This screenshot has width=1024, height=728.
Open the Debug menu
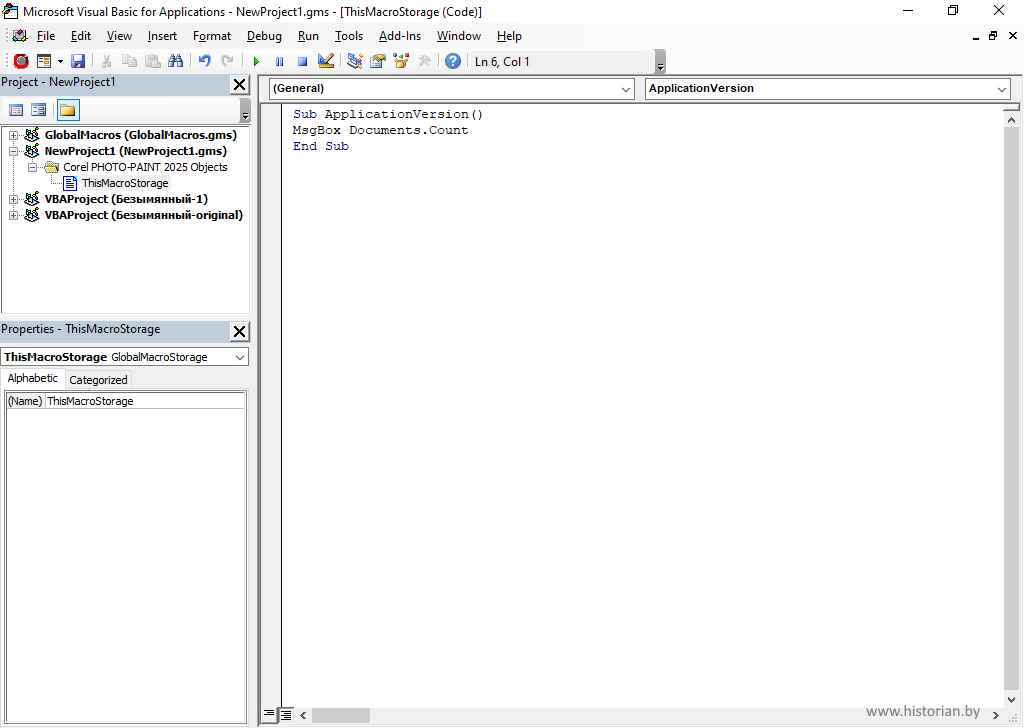(264, 36)
